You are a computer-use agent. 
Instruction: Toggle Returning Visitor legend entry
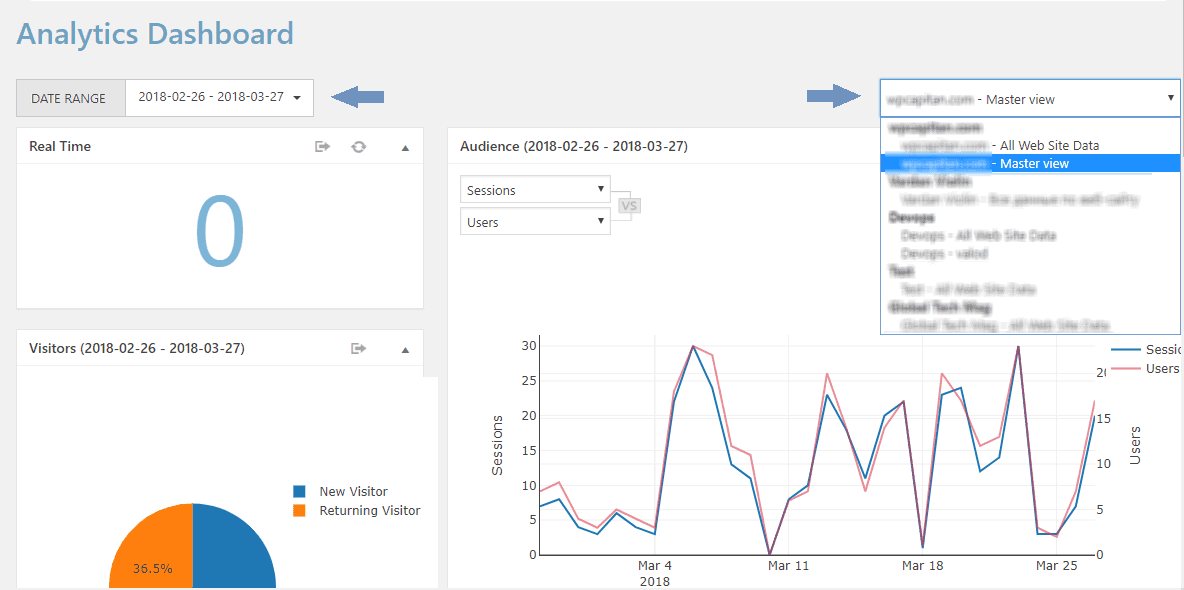(356, 511)
